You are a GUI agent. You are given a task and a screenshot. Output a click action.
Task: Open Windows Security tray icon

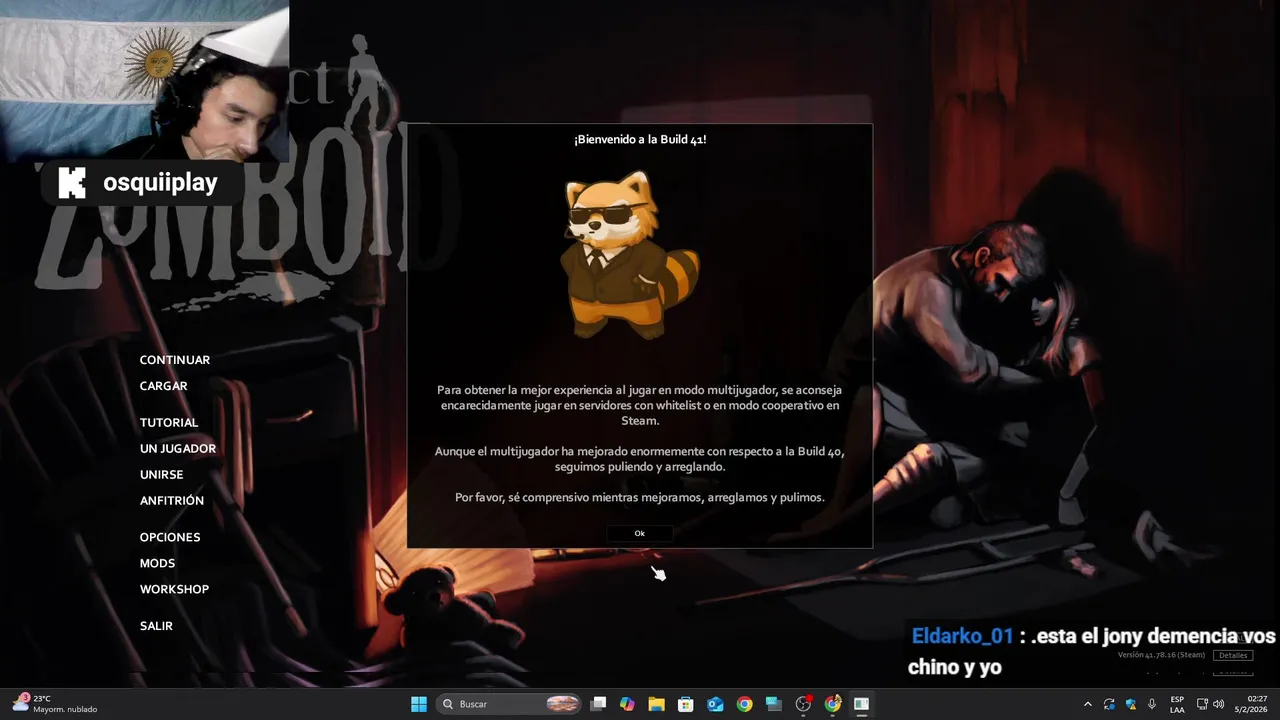click(1130, 704)
